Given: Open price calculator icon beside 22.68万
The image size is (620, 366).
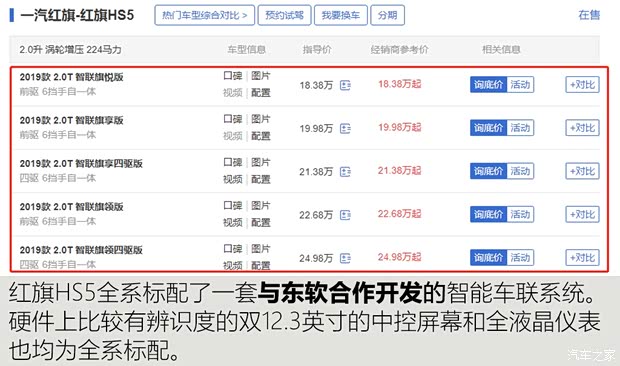Looking at the screenshot, I should [345, 215].
